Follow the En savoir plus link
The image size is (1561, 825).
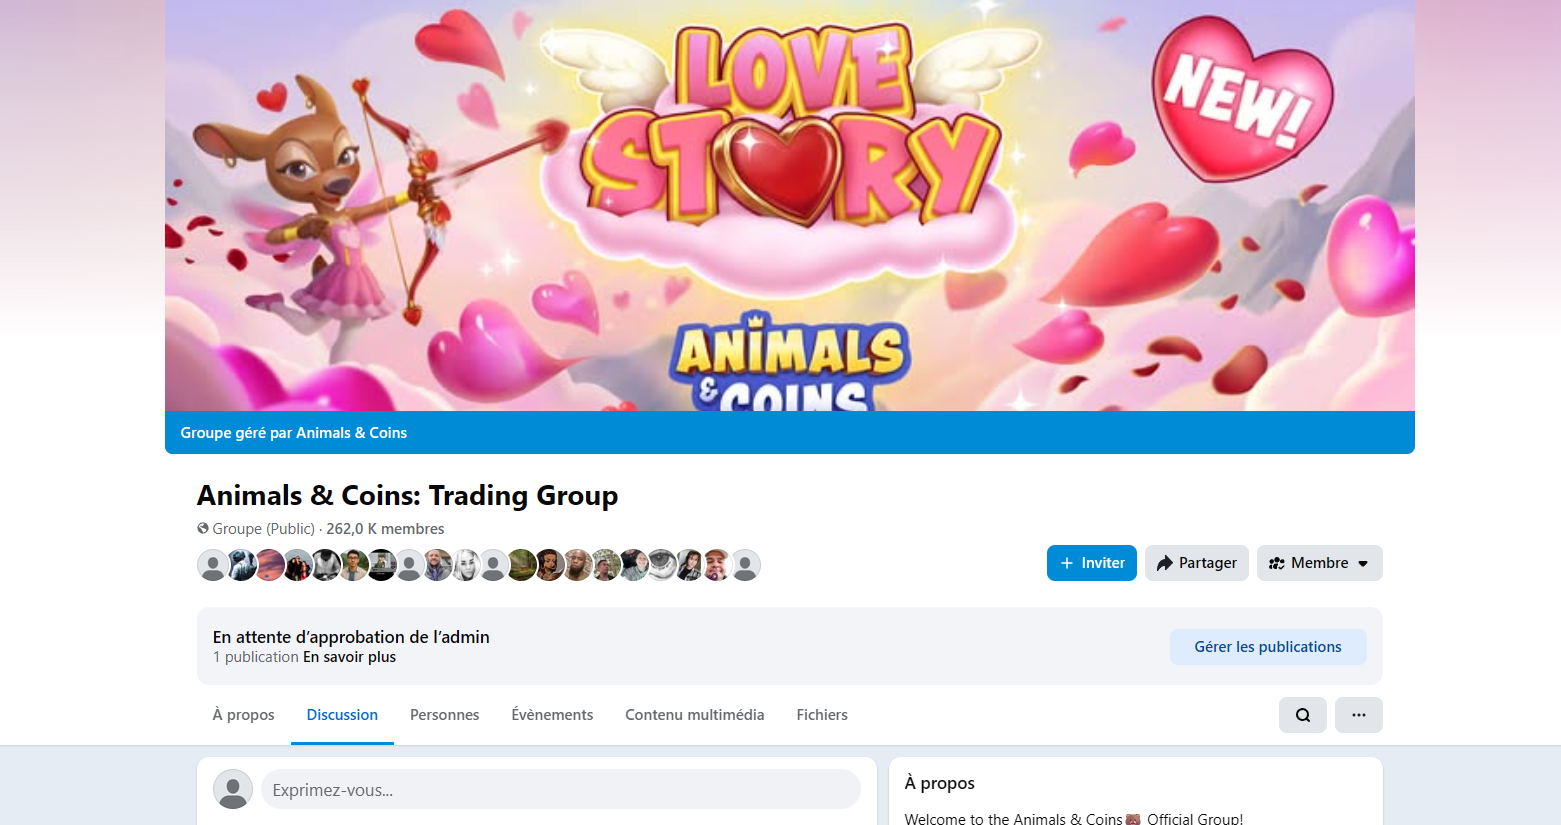click(349, 657)
